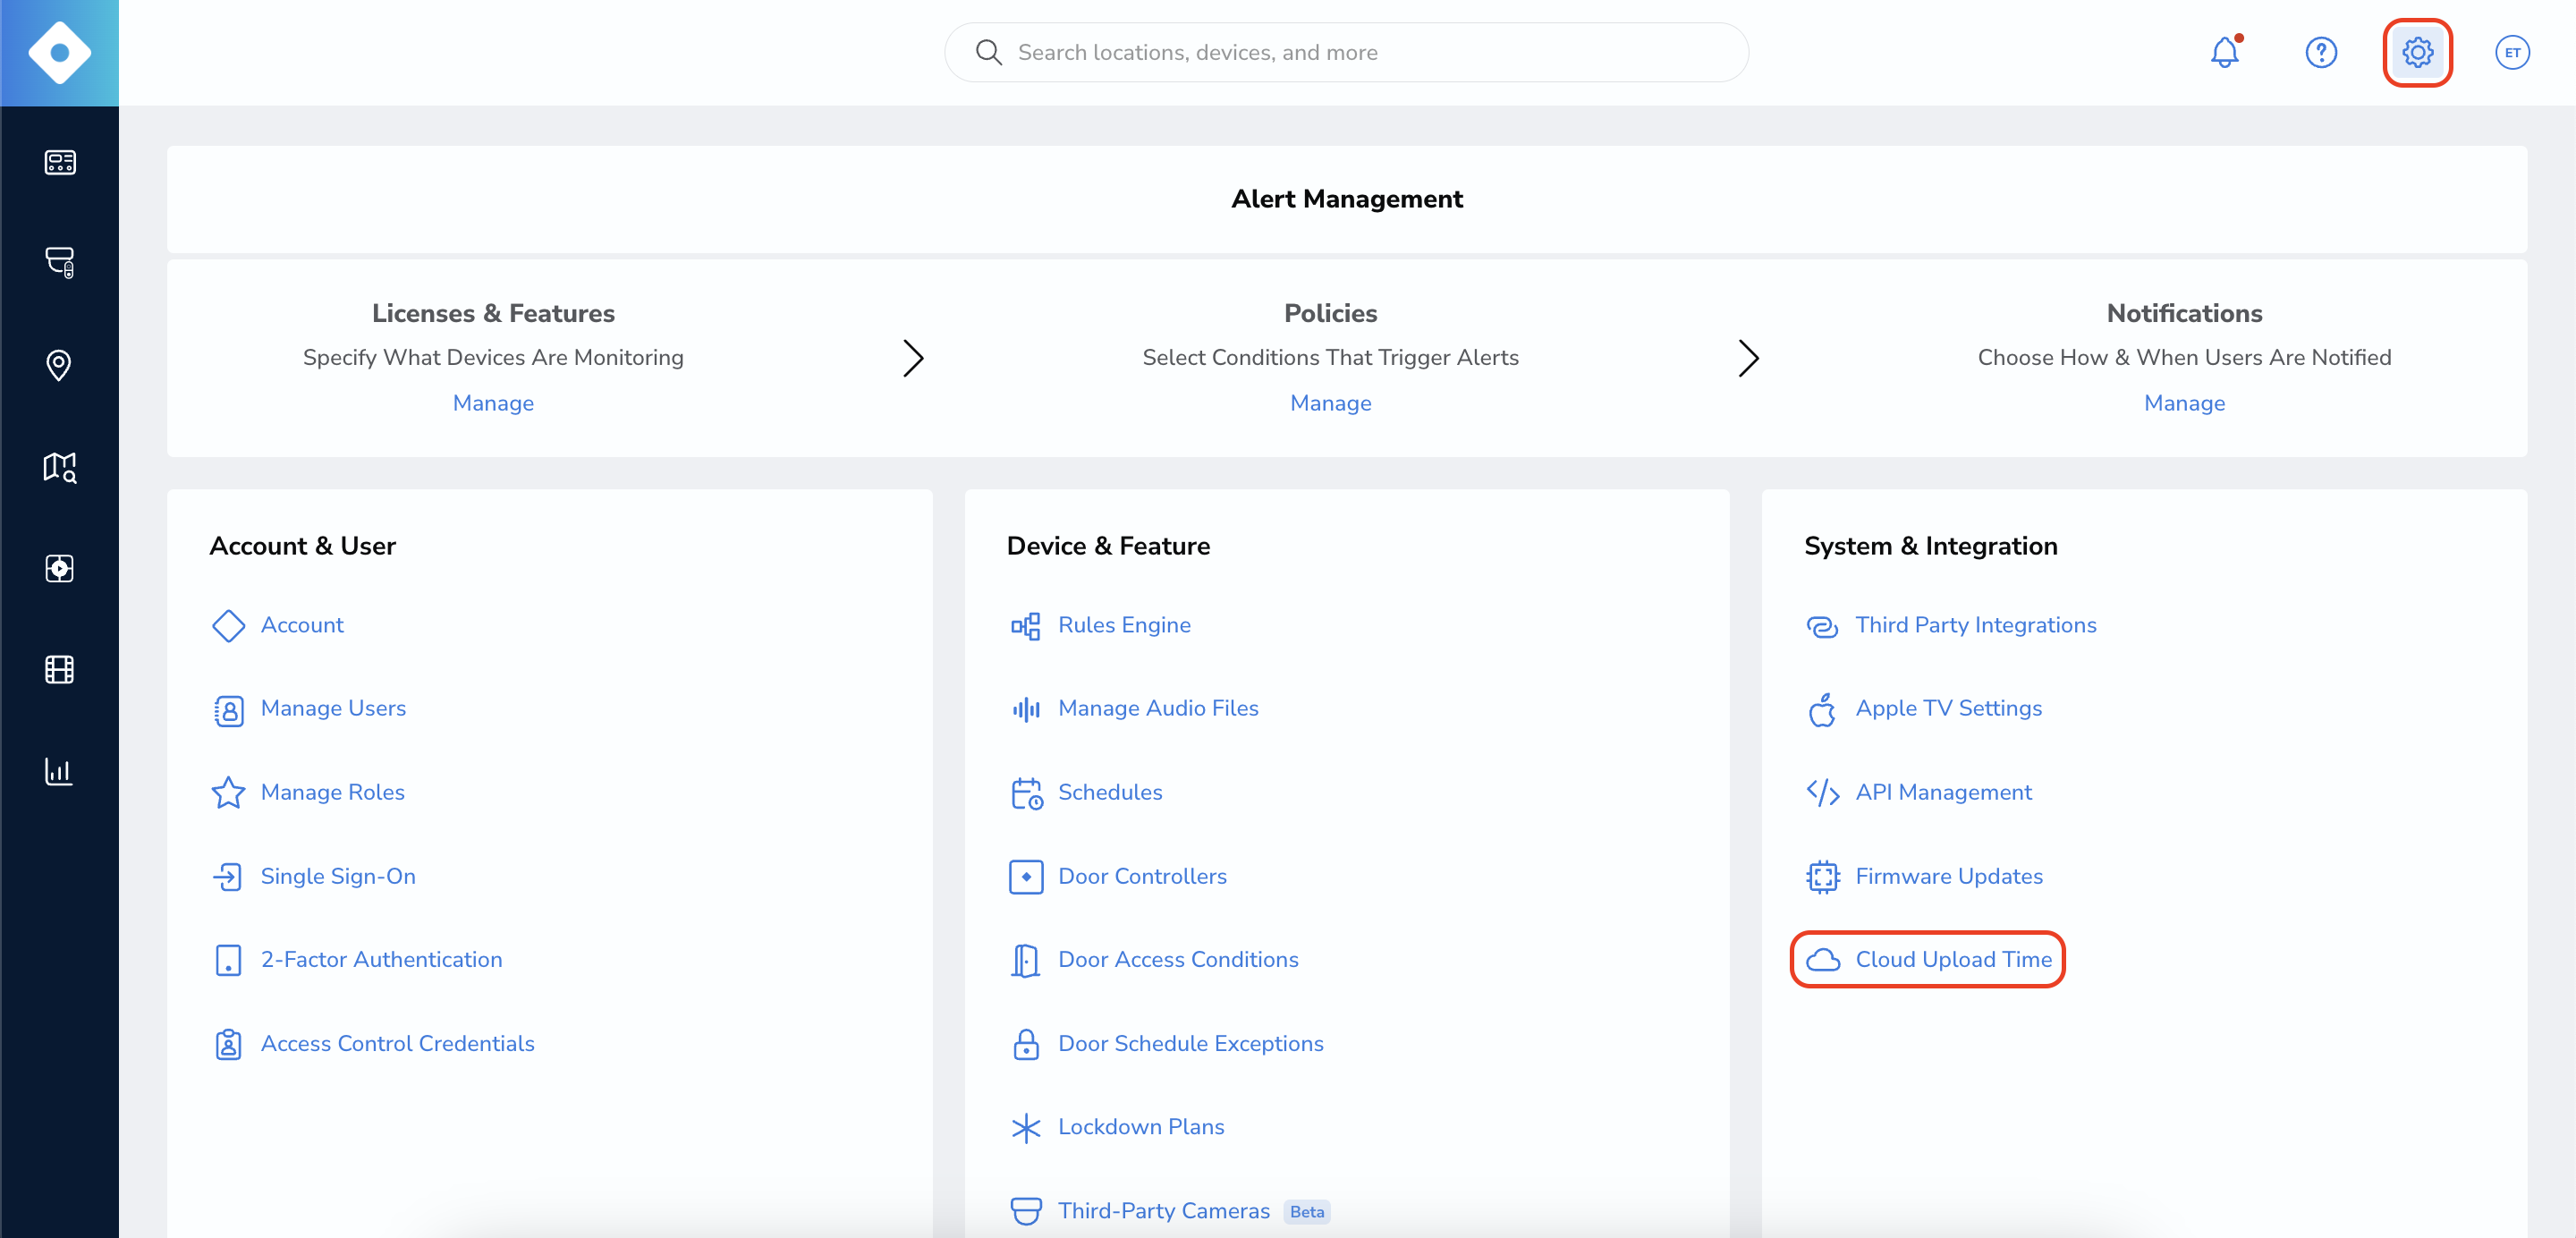The image size is (2576, 1238).
Task: Open the Third Party Integrations link
Action: pos(1975,625)
